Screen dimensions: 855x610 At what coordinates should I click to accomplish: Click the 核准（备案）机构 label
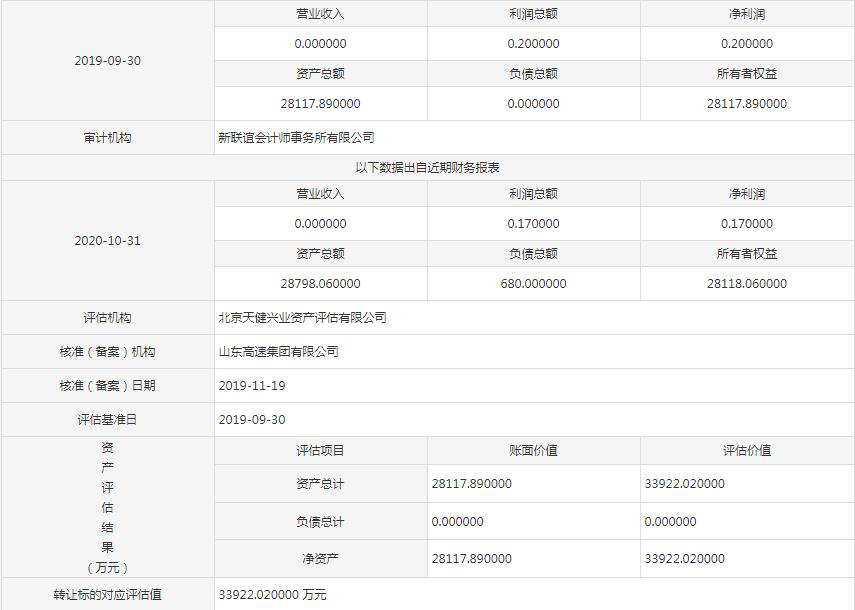pyautogui.click(x=107, y=352)
